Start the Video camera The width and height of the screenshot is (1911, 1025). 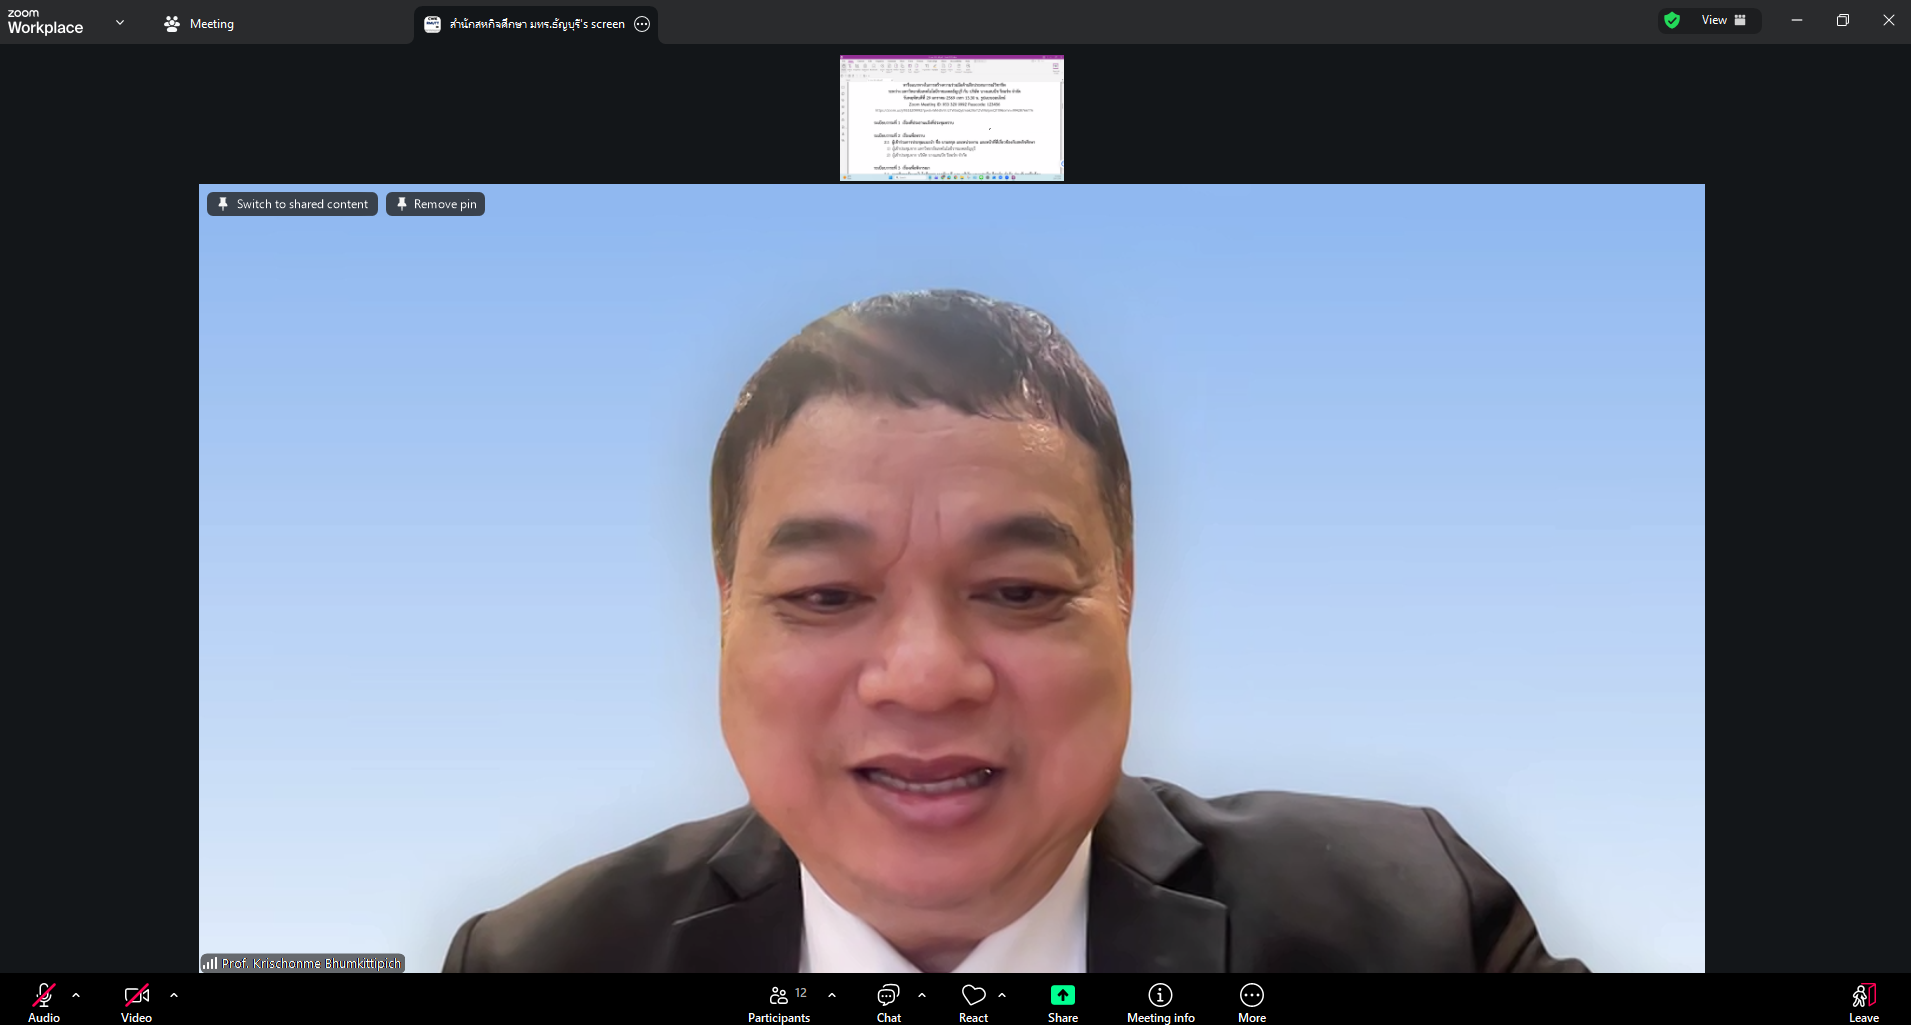pos(136,1000)
